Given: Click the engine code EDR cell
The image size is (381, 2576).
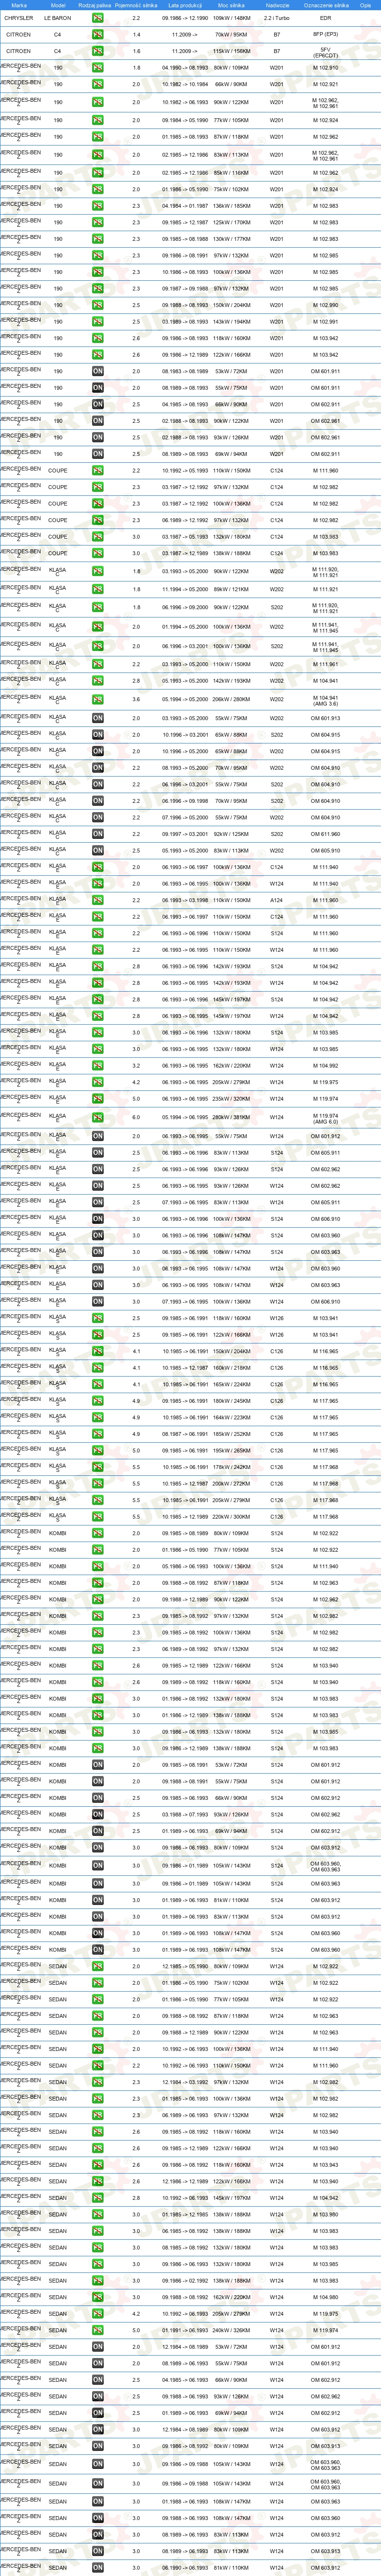Looking at the screenshot, I should click(x=326, y=18).
